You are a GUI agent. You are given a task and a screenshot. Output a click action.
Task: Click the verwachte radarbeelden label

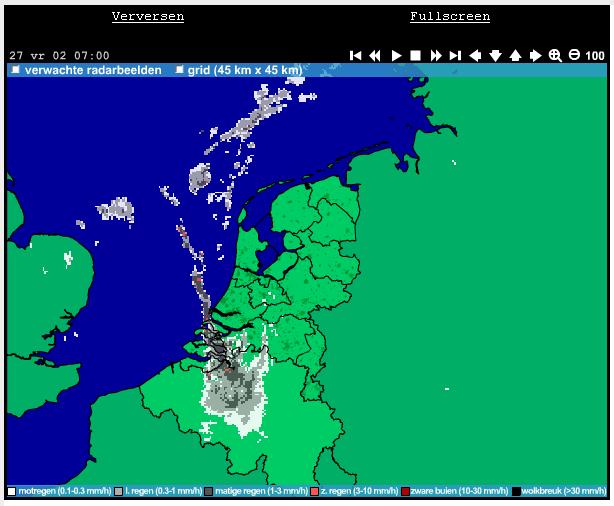point(93,70)
